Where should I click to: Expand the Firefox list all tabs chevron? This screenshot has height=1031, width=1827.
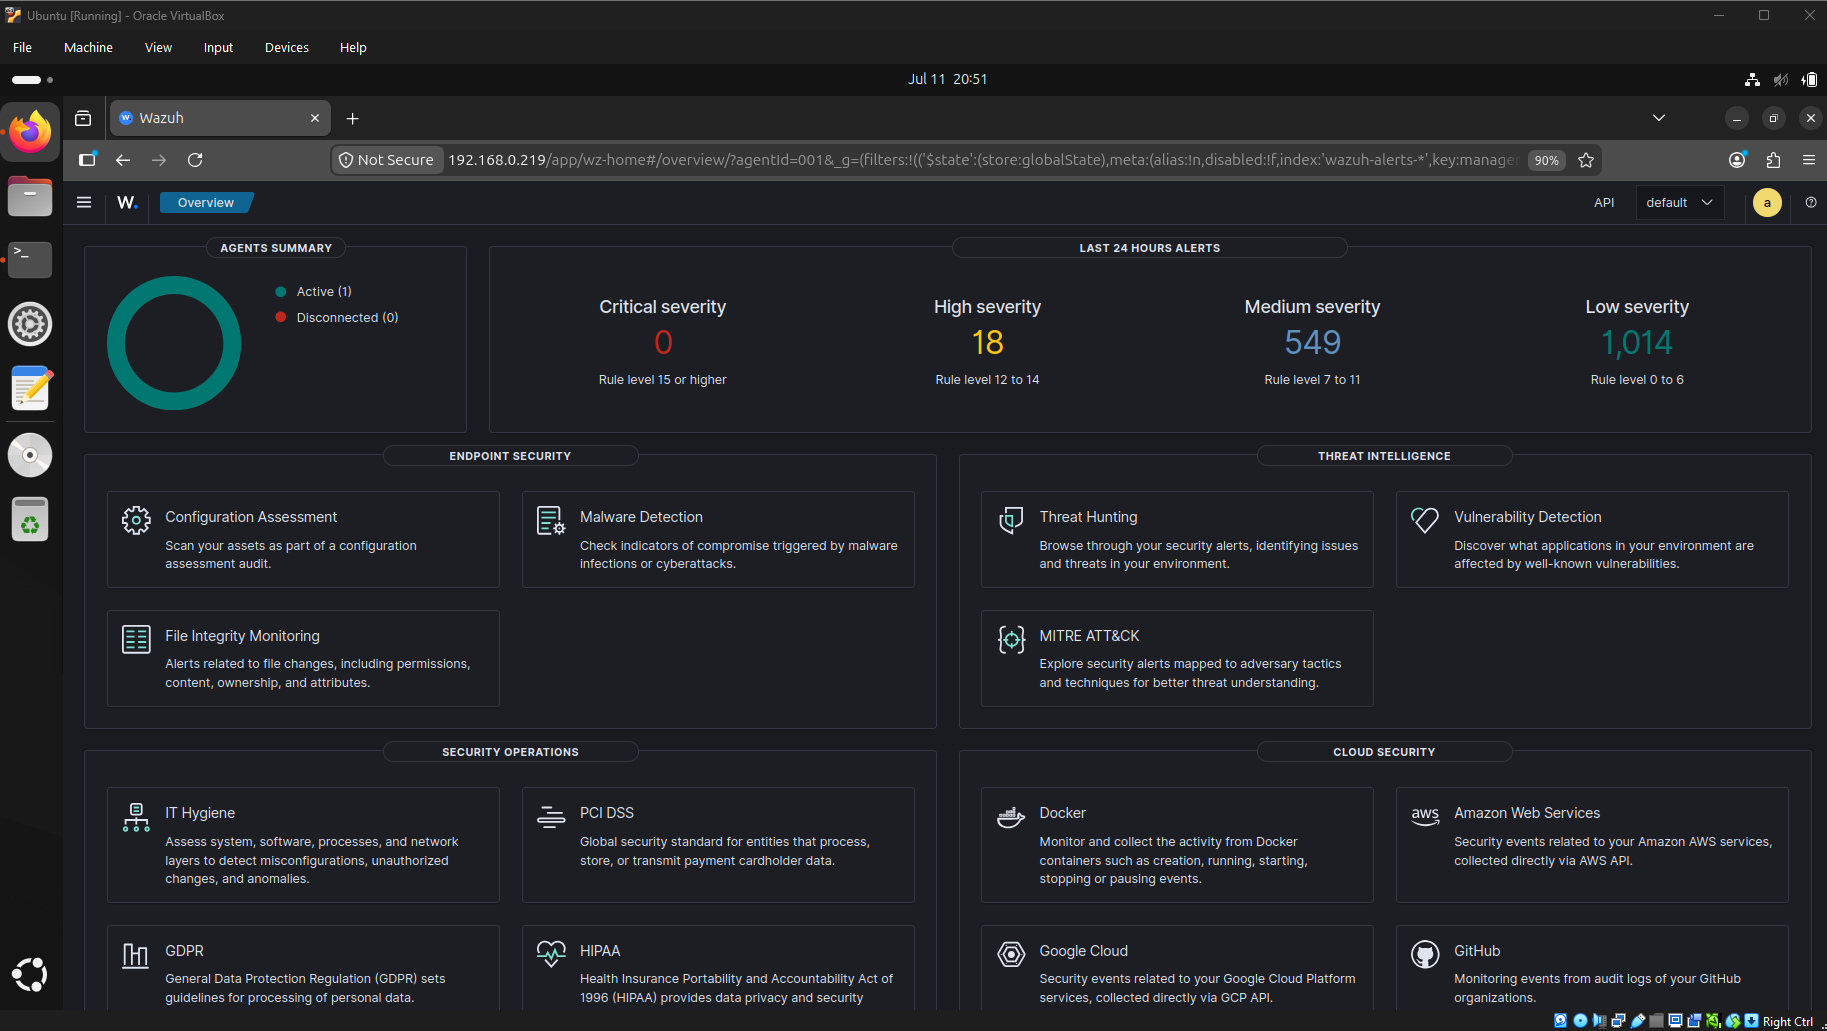pyautogui.click(x=1659, y=118)
